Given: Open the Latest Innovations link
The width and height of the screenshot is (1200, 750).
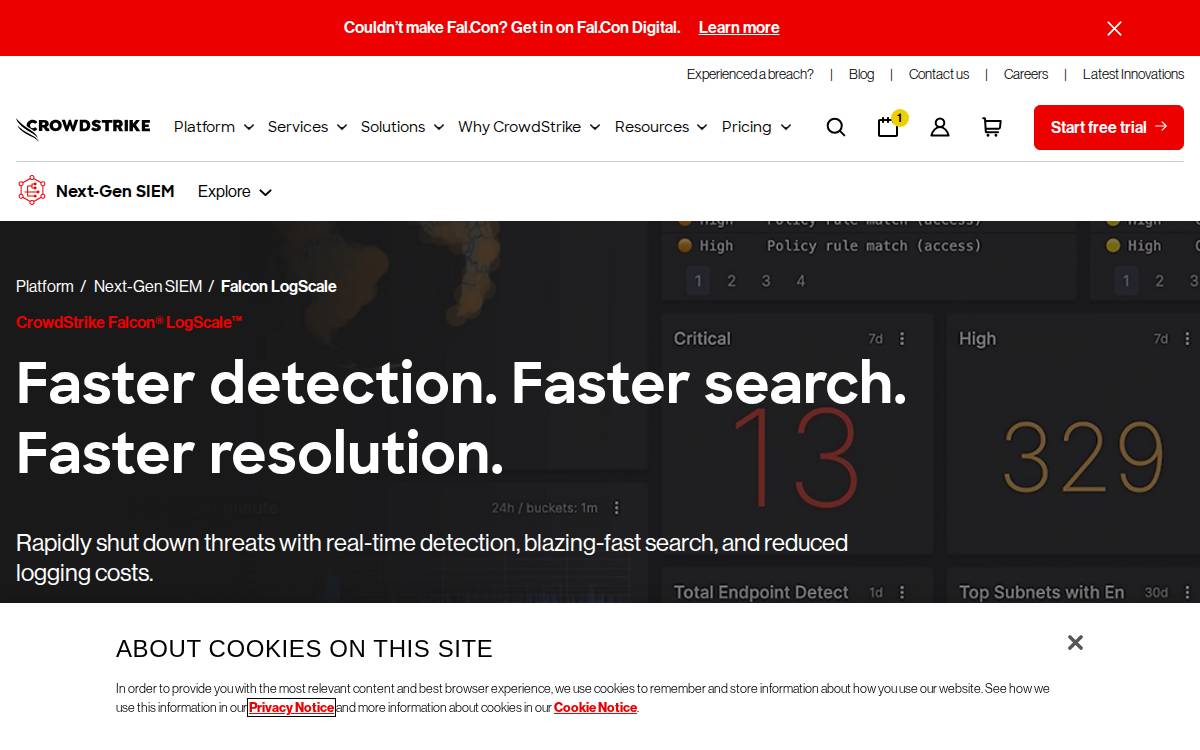Looking at the screenshot, I should [1133, 74].
